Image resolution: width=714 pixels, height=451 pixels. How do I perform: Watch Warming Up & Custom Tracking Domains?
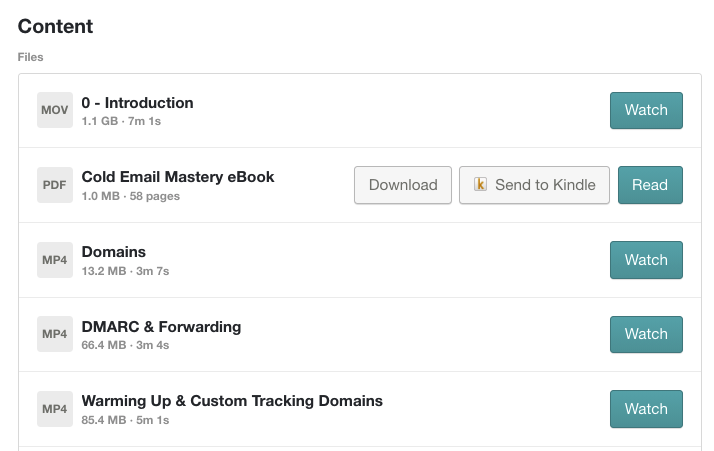click(646, 409)
